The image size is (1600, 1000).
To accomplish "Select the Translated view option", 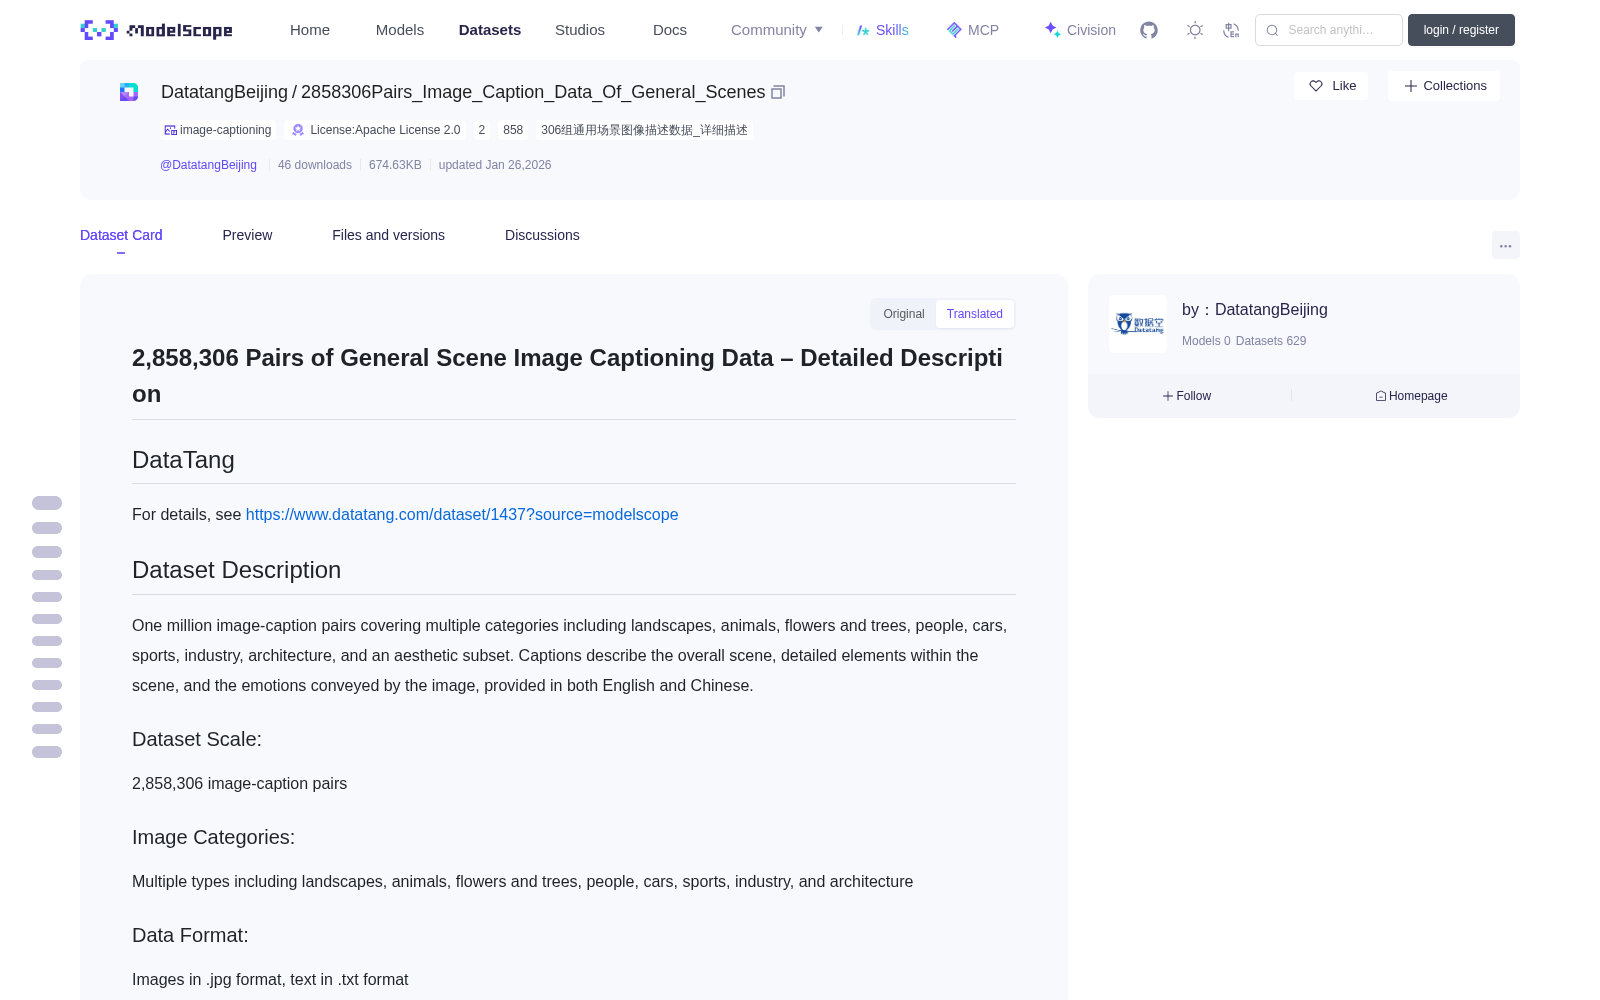I will pos(975,314).
